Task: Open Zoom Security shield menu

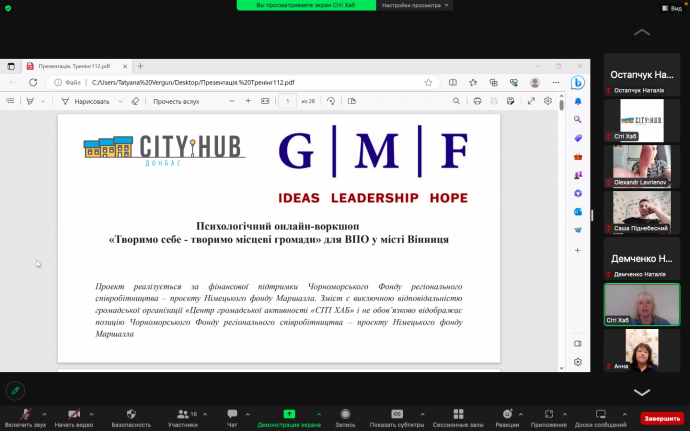Action: [x=131, y=418]
